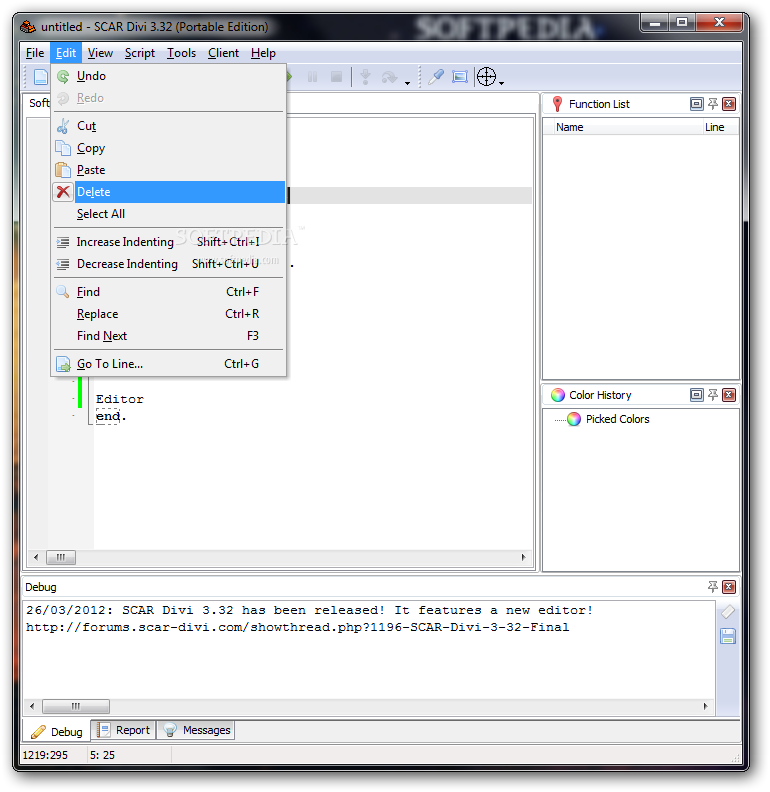Choose Cut from the Edit menu
The width and height of the screenshot is (770, 792).
click(x=169, y=126)
